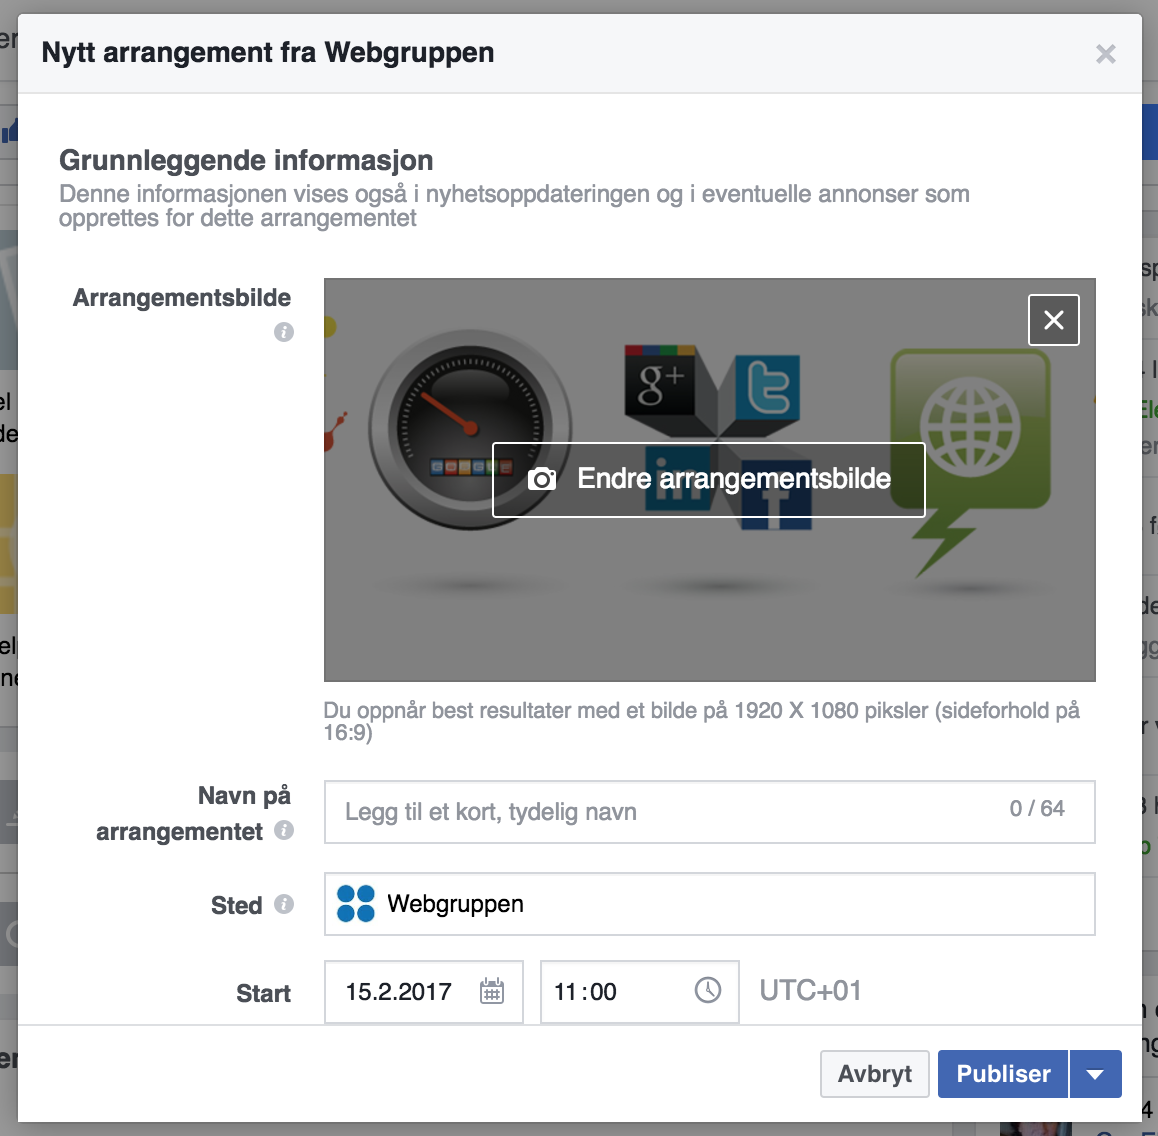The height and width of the screenshot is (1136, 1158).
Task: Click the Sted field showing Webgruppen
Action: (x=709, y=904)
